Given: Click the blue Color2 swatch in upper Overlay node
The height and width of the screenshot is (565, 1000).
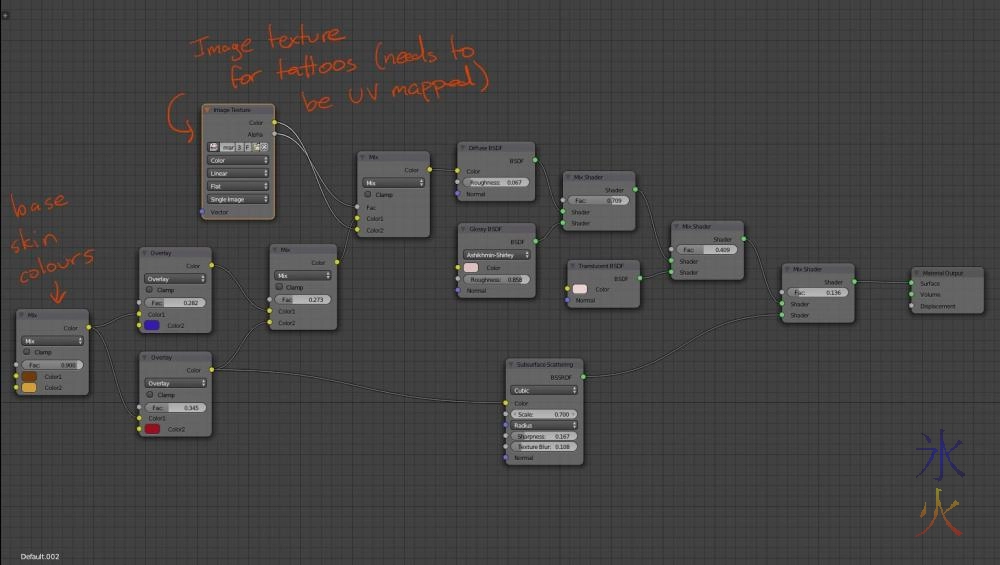Looking at the screenshot, I should pyautogui.click(x=153, y=325).
